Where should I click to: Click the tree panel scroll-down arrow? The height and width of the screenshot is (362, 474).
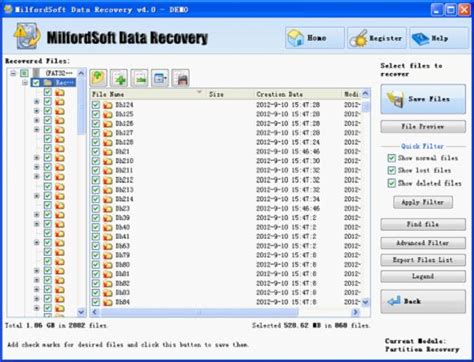(81, 312)
